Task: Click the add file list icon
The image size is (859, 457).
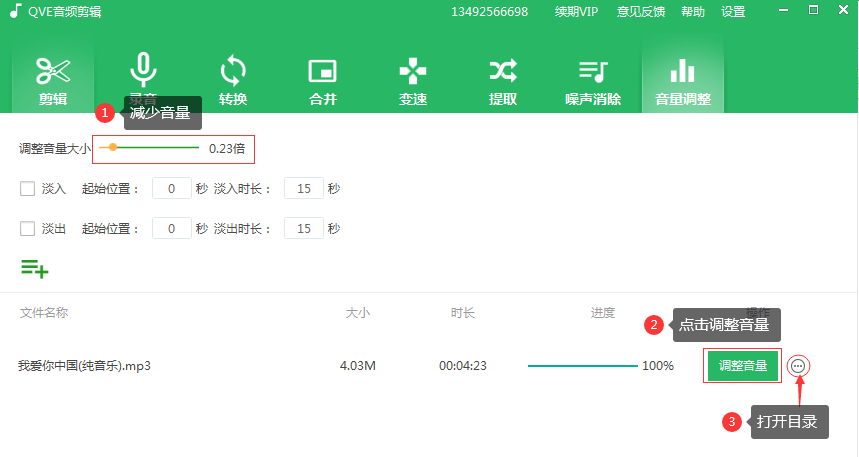Action: coord(34,267)
